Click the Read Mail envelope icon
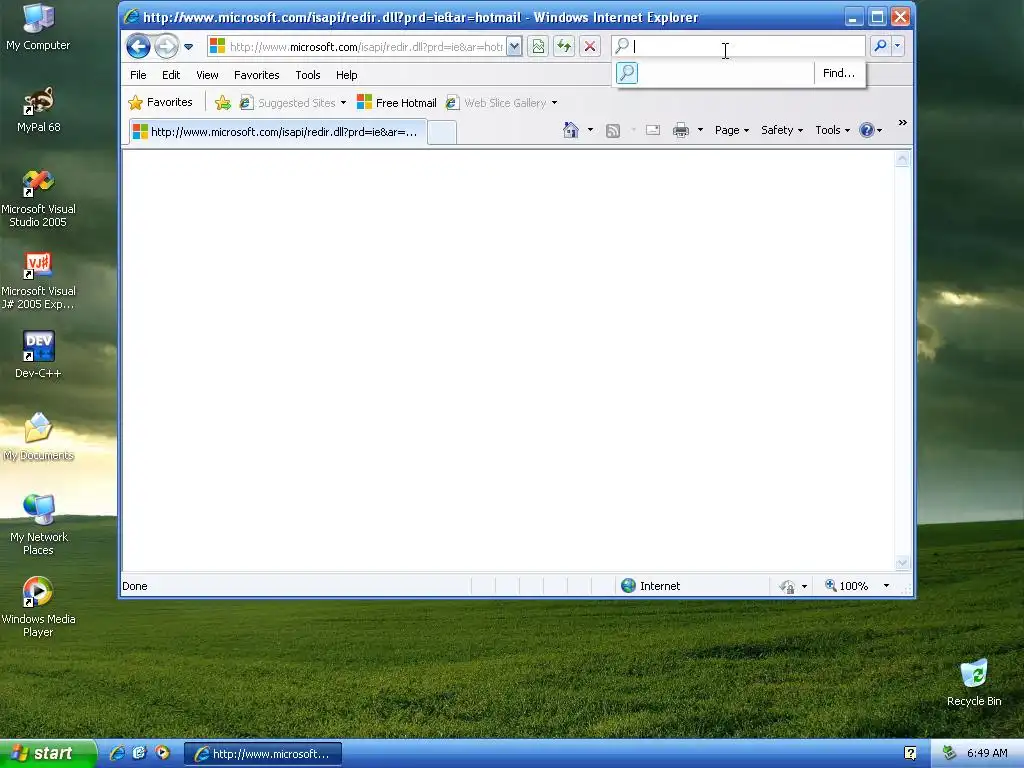This screenshot has width=1024, height=768. click(652, 130)
